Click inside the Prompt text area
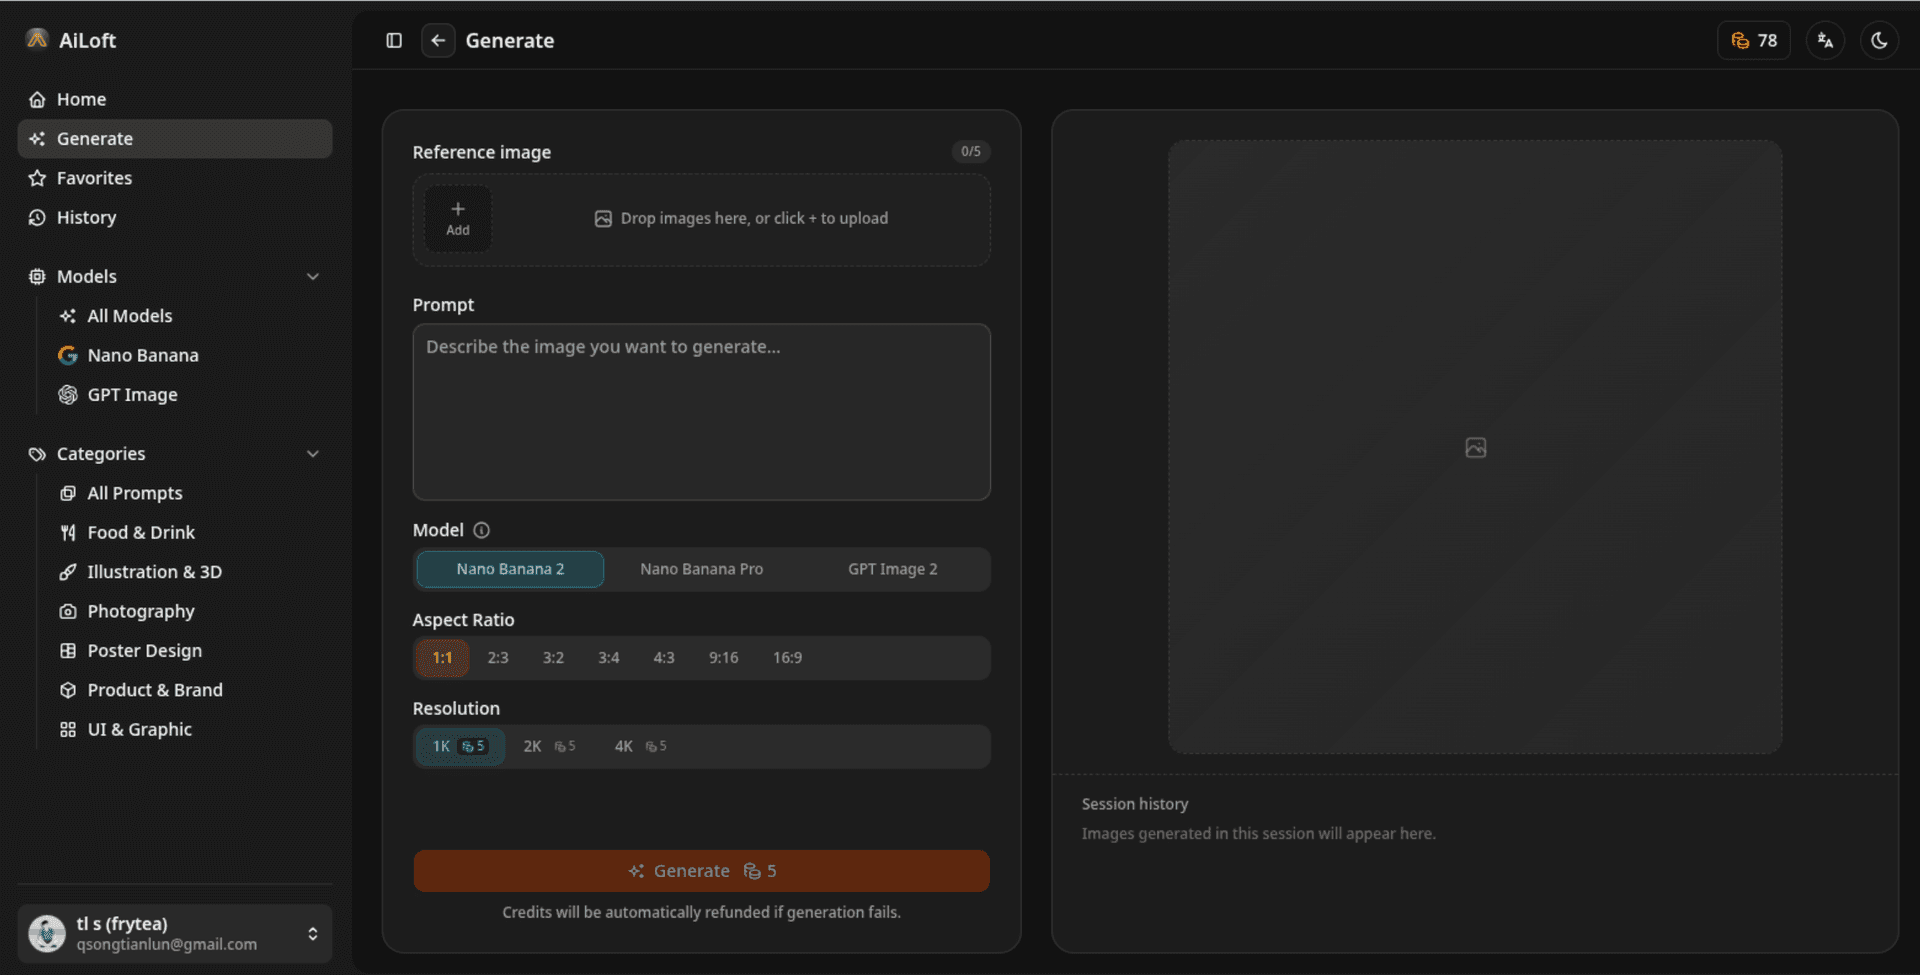Image resolution: width=1920 pixels, height=975 pixels. [x=701, y=412]
